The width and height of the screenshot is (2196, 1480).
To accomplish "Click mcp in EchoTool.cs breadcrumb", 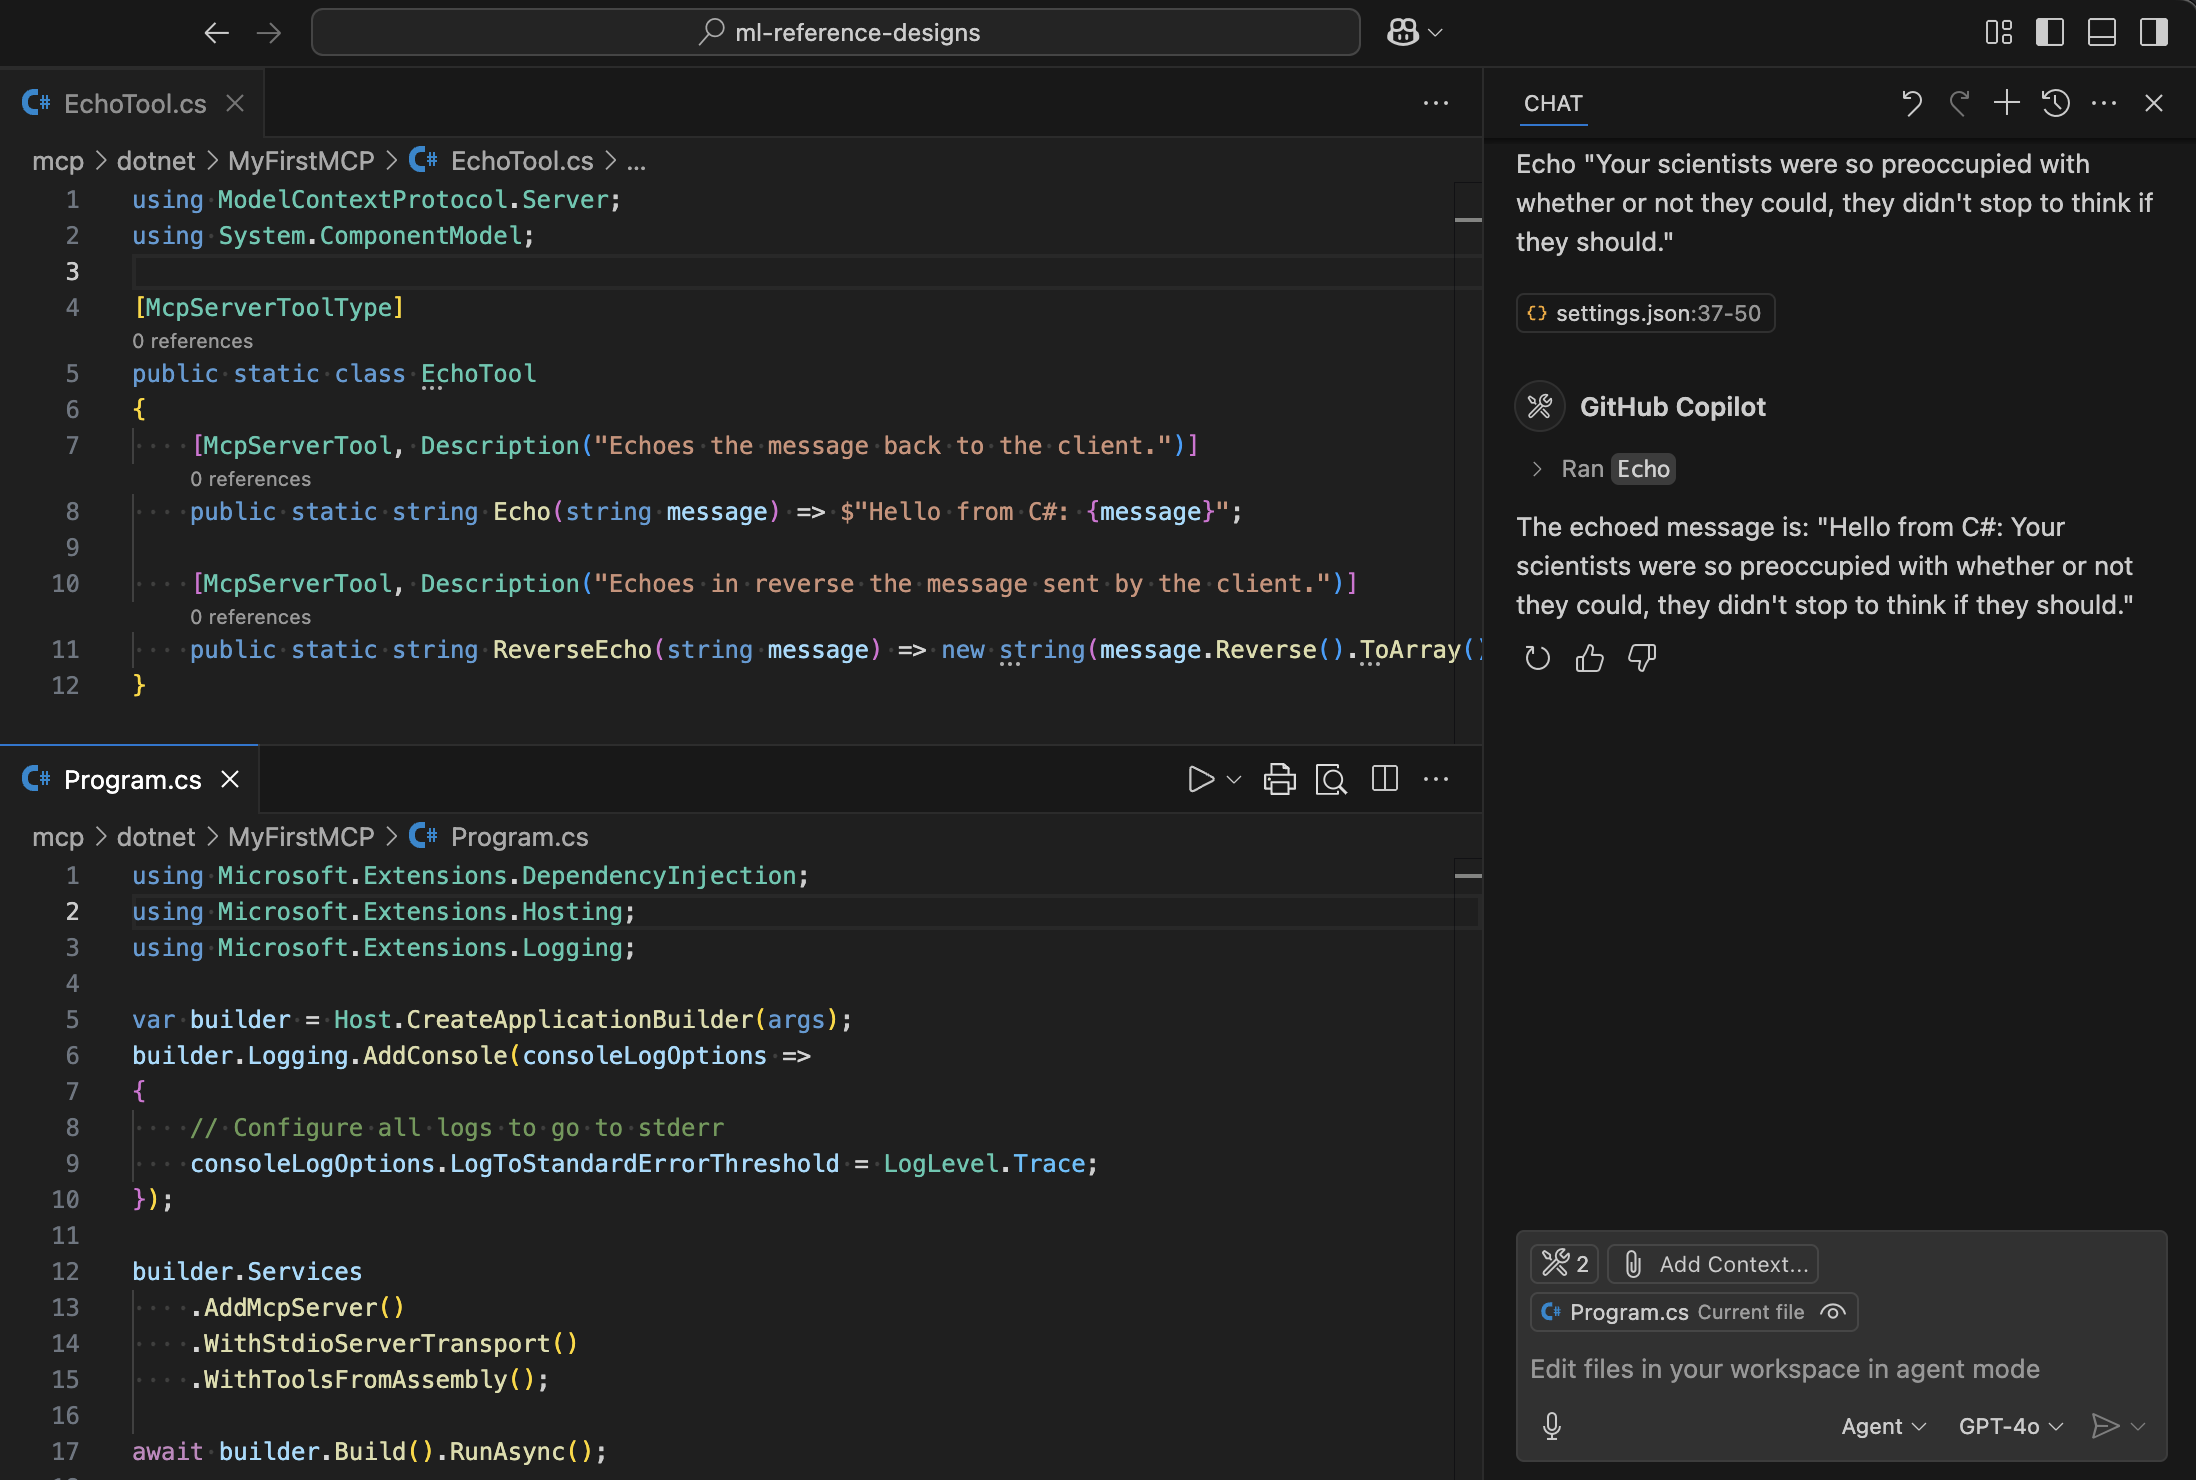I will (x=58, y=161).
